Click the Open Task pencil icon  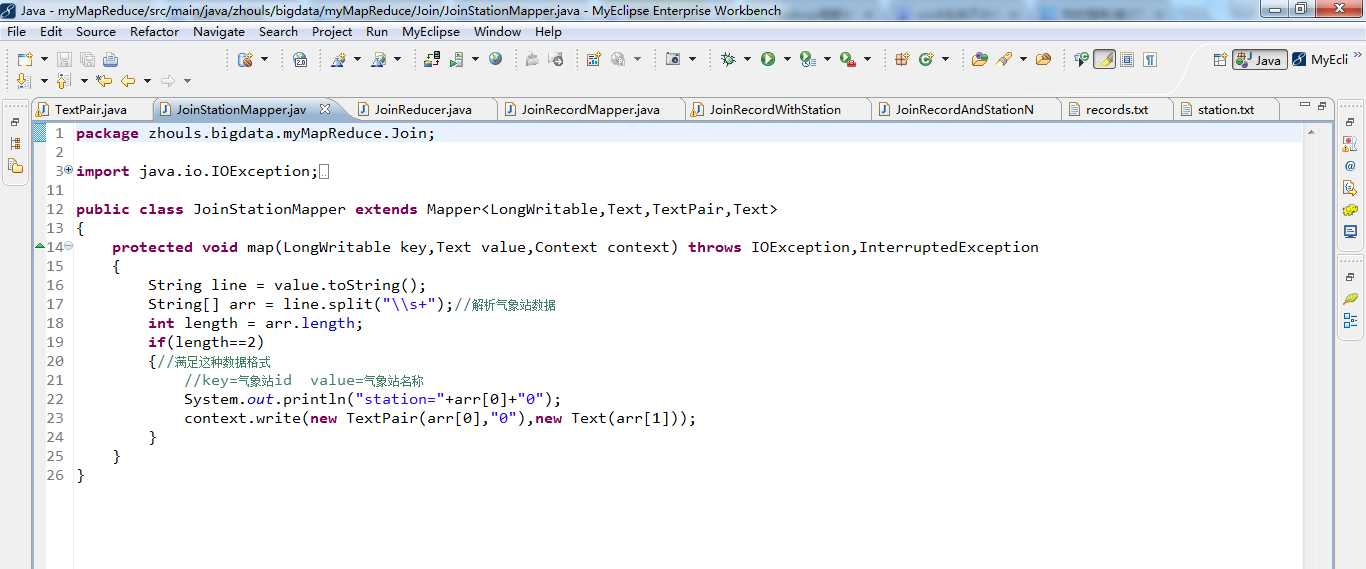tap(1043, 59)
